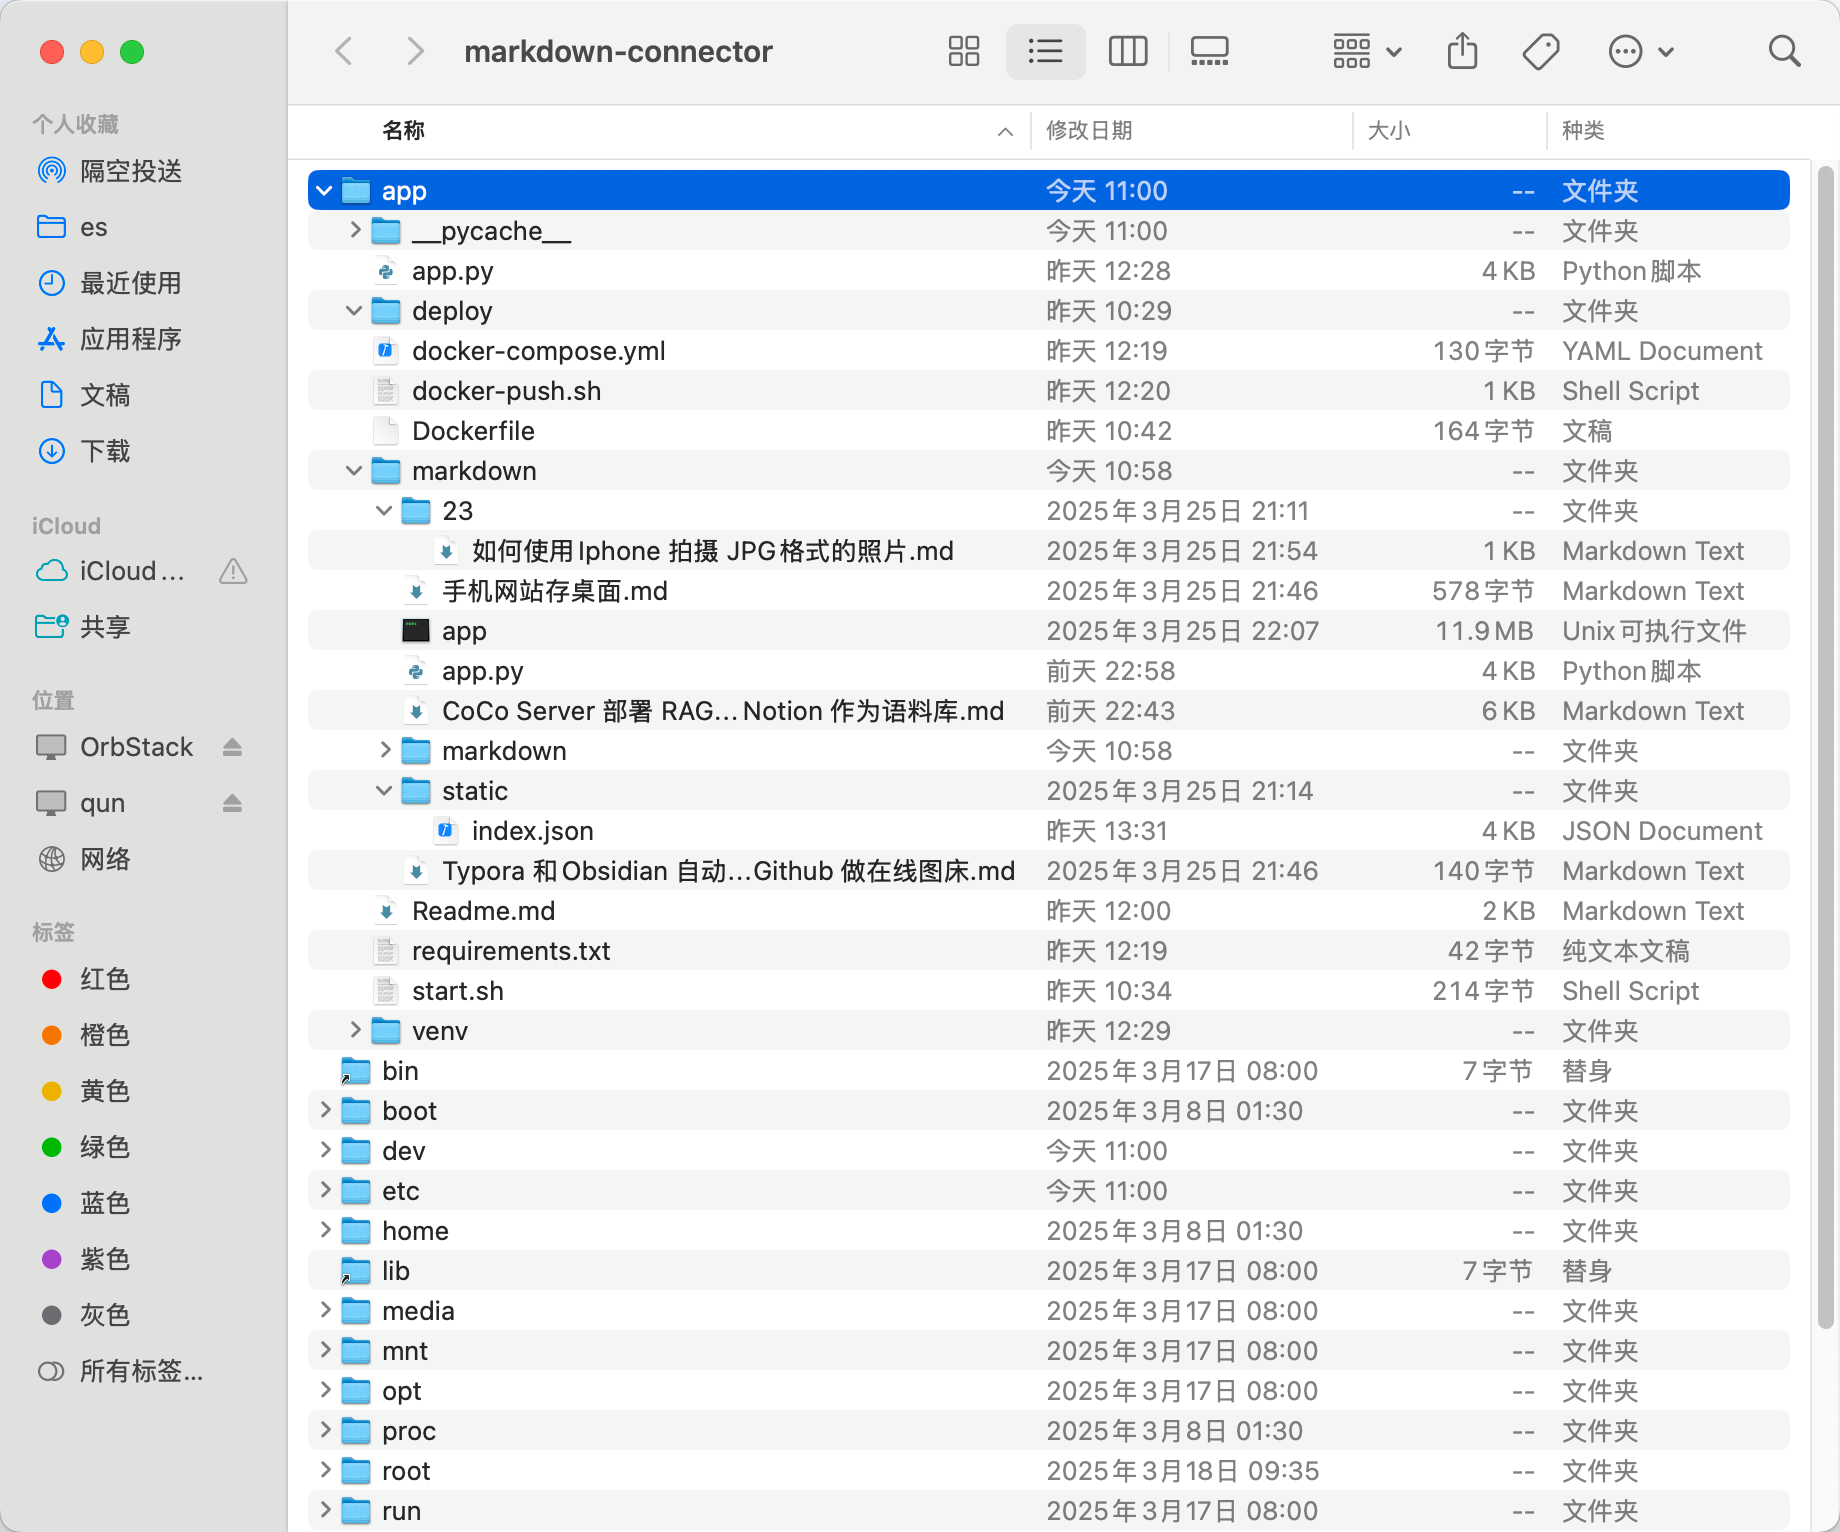Go back with the left arrow
This screenshot has height=1532, width=1840.
pos(344,51)
